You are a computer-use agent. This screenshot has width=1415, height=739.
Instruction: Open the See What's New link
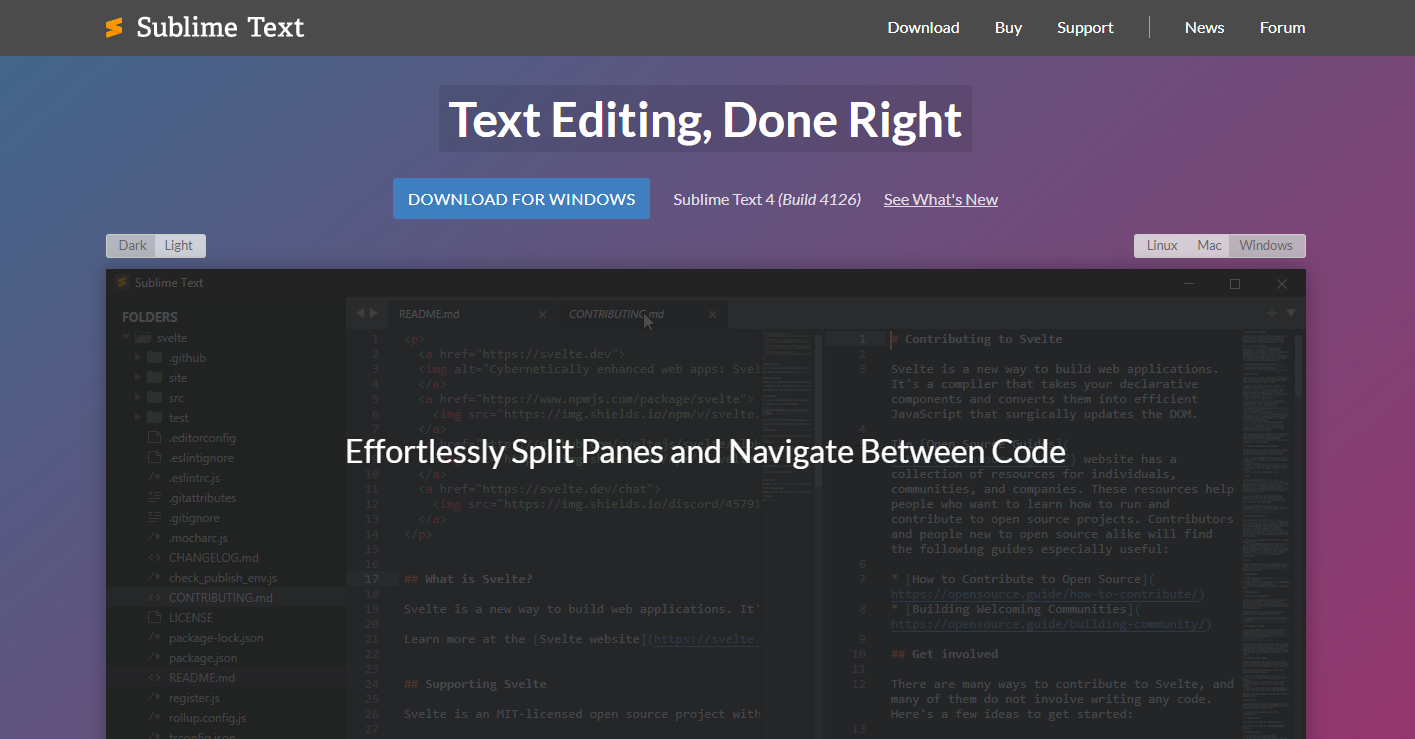tap(940, 200)
